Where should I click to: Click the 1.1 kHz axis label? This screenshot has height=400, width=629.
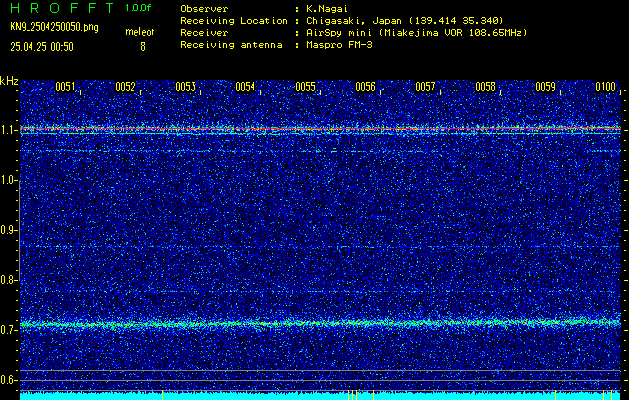click(8, 131)
